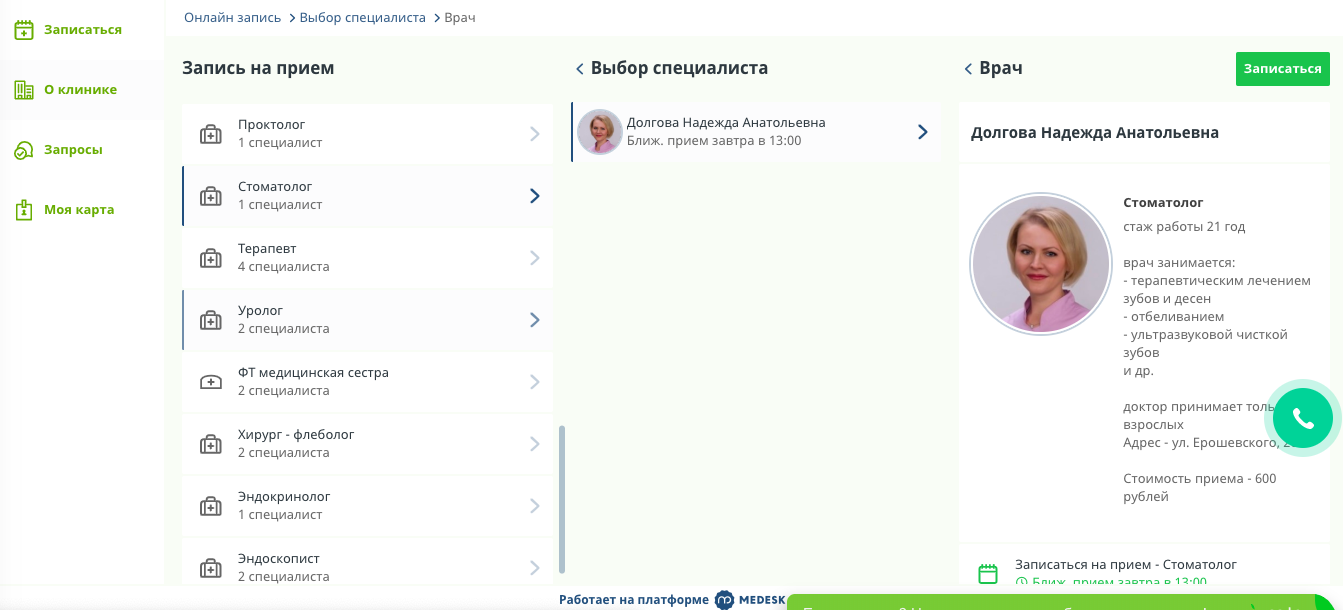Click the medical kit icon for Стоматолог
1343x610 pixels.
click(x=211, y=196)
